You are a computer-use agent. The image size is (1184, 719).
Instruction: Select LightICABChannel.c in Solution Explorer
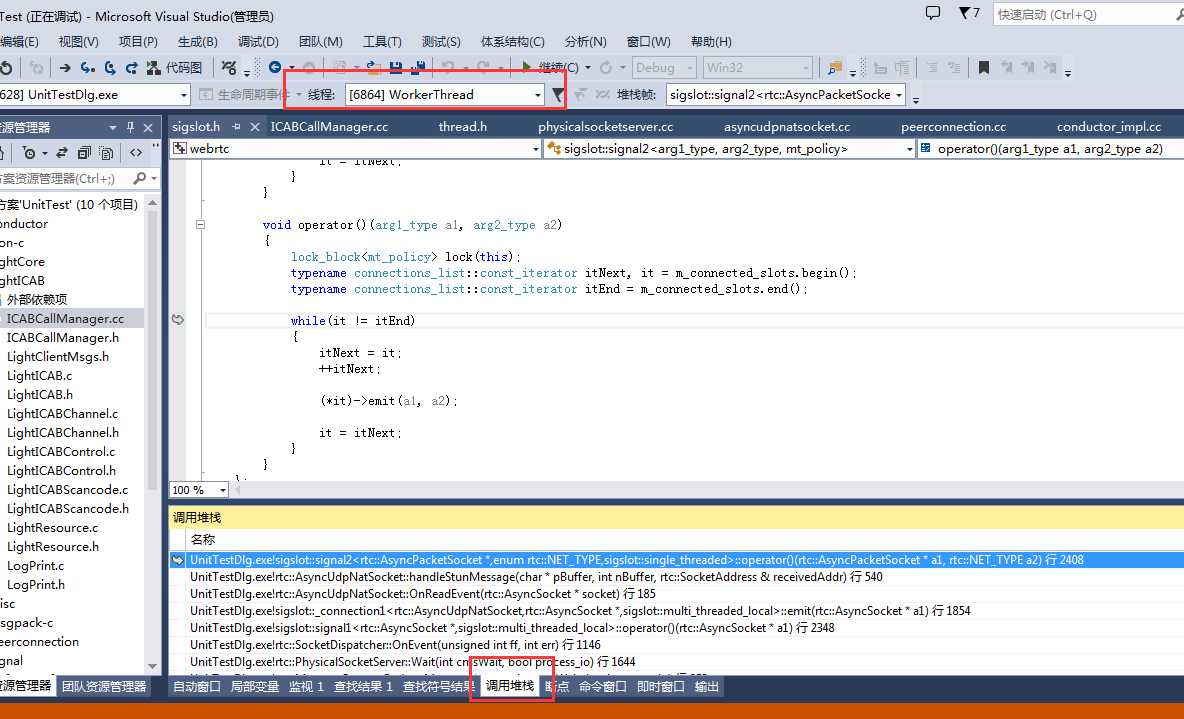click(63, 414)
